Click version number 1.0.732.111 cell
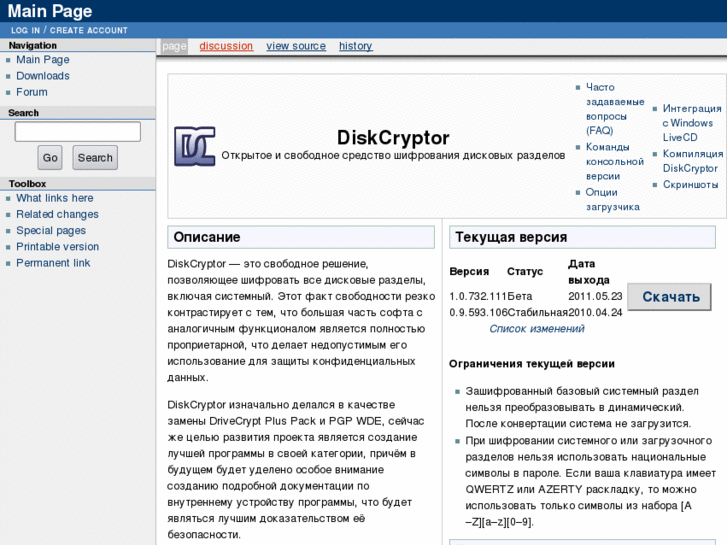Screen dimensions: 727x545 coord(478,296)
